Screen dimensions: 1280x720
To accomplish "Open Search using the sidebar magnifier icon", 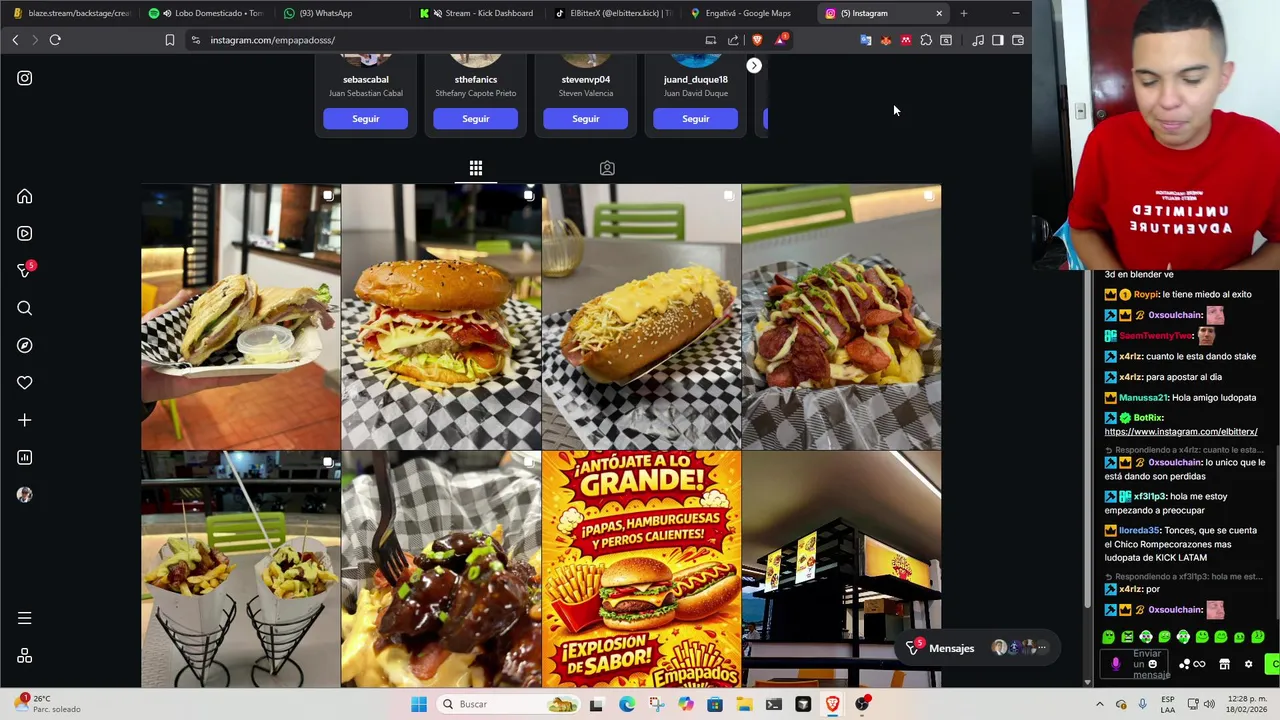I will (24, 309).
